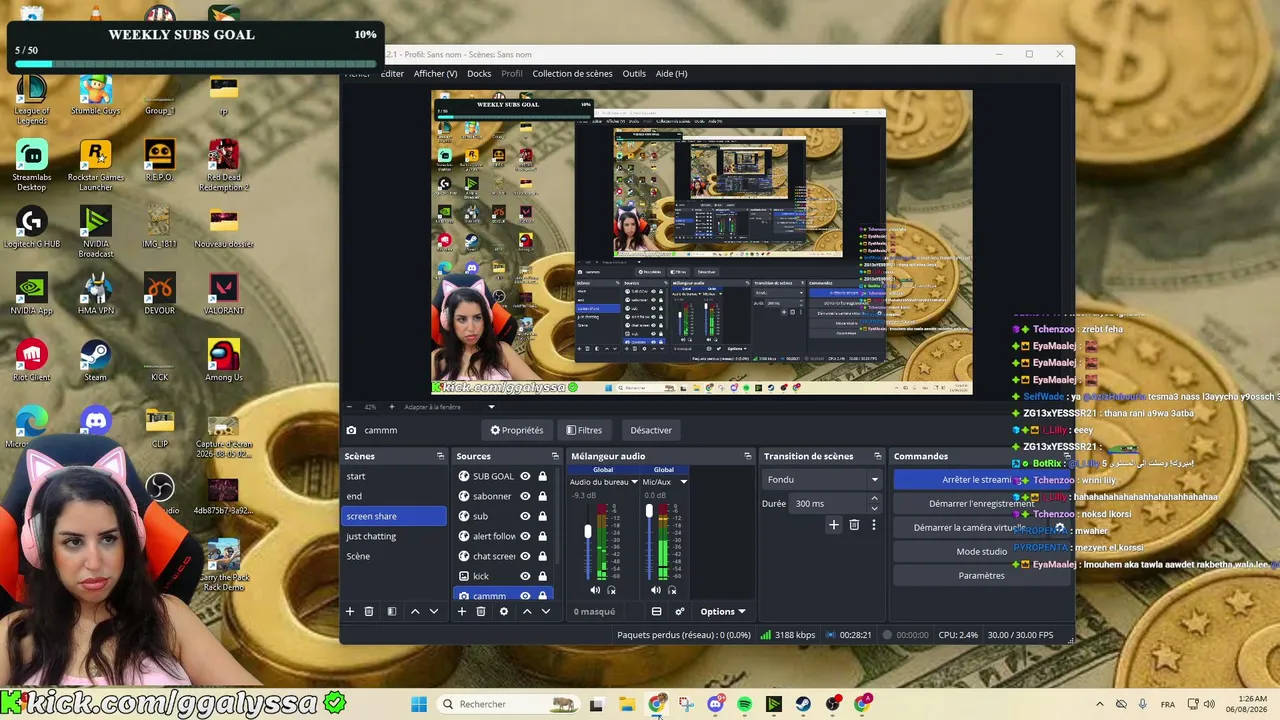Screen dimensions: 1280x720
Task: Mute the Audio du bureau speaker icon
Action: click(x=595, y=590)
